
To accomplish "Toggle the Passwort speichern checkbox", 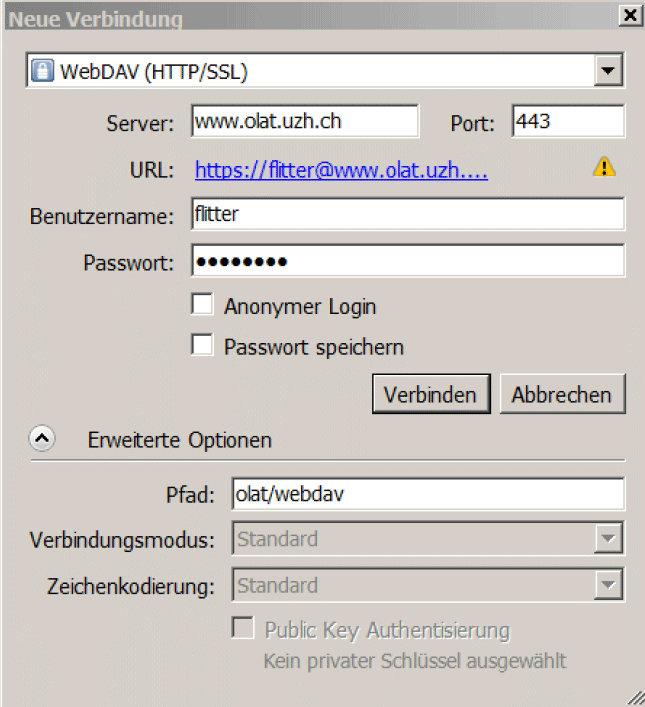I will pyautogui.click(x=203, y=345).
